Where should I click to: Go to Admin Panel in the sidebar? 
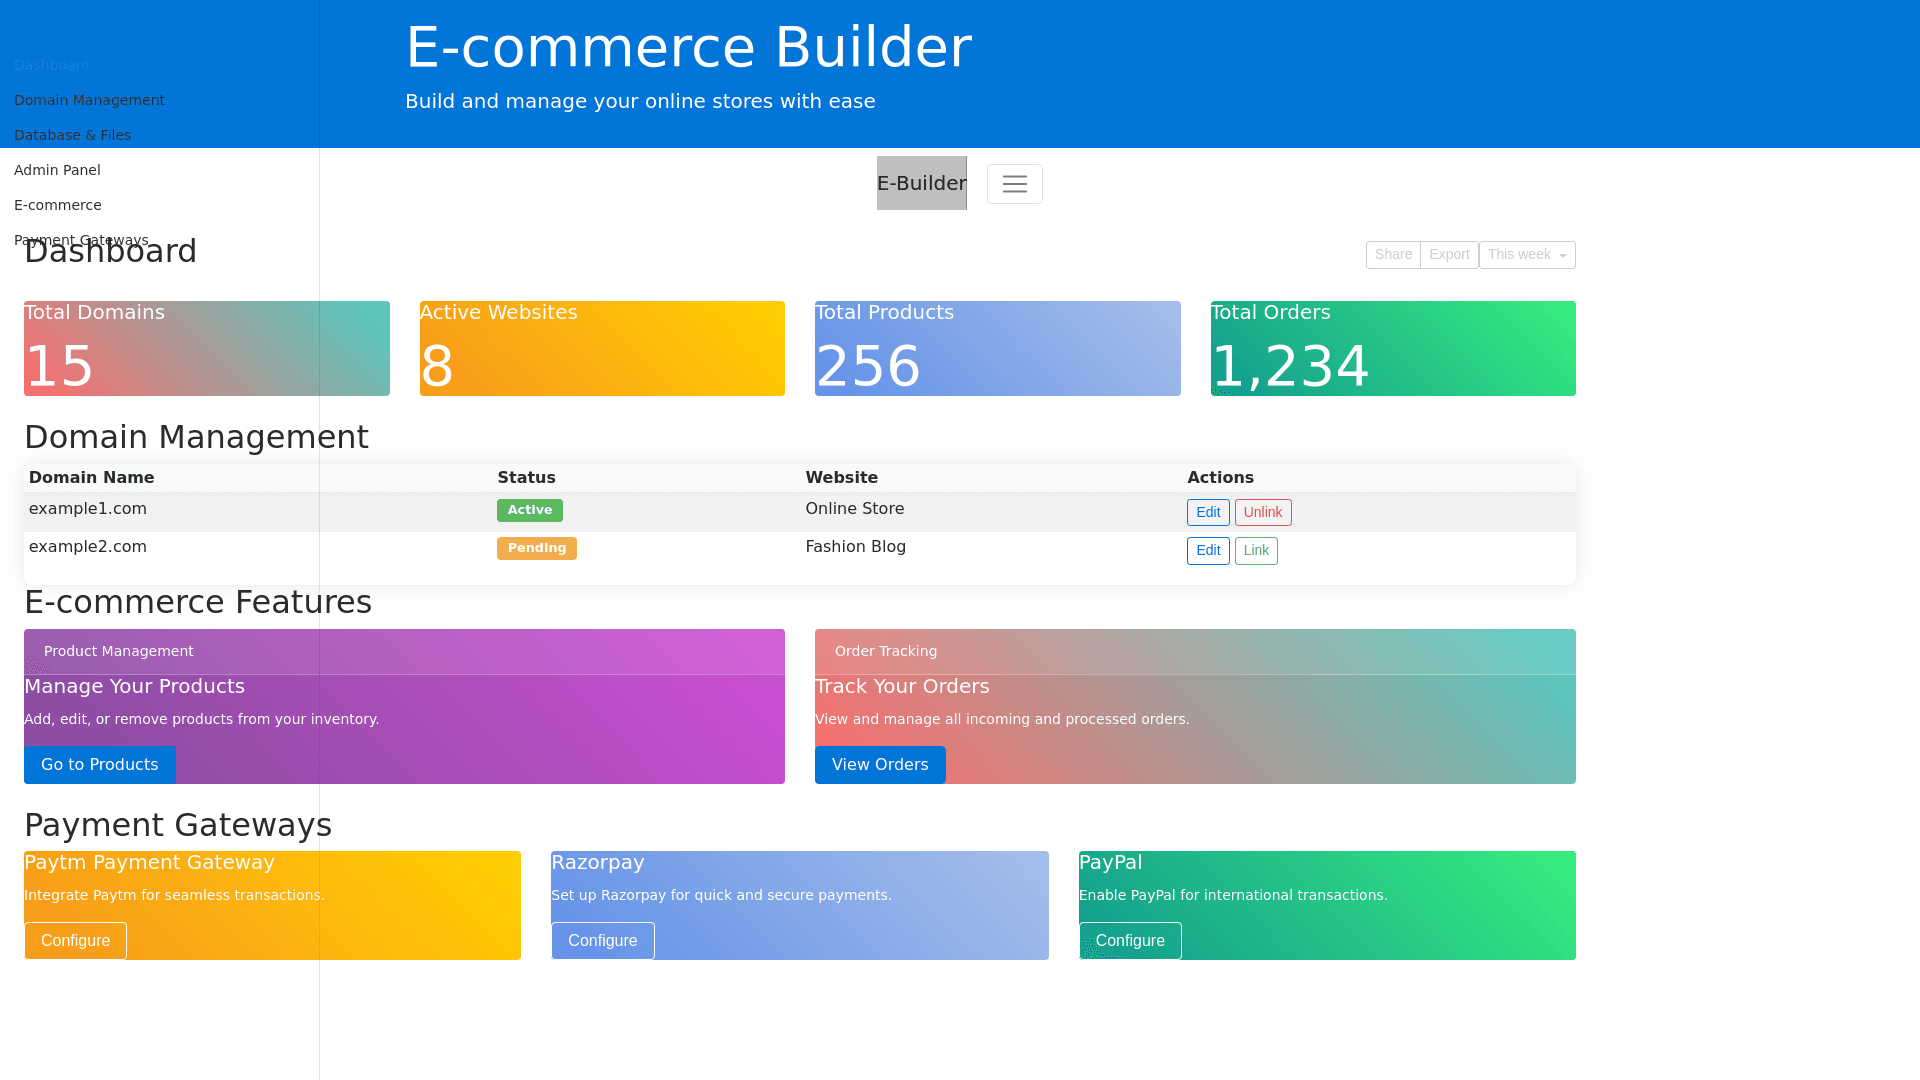click(x=57, y=171)
